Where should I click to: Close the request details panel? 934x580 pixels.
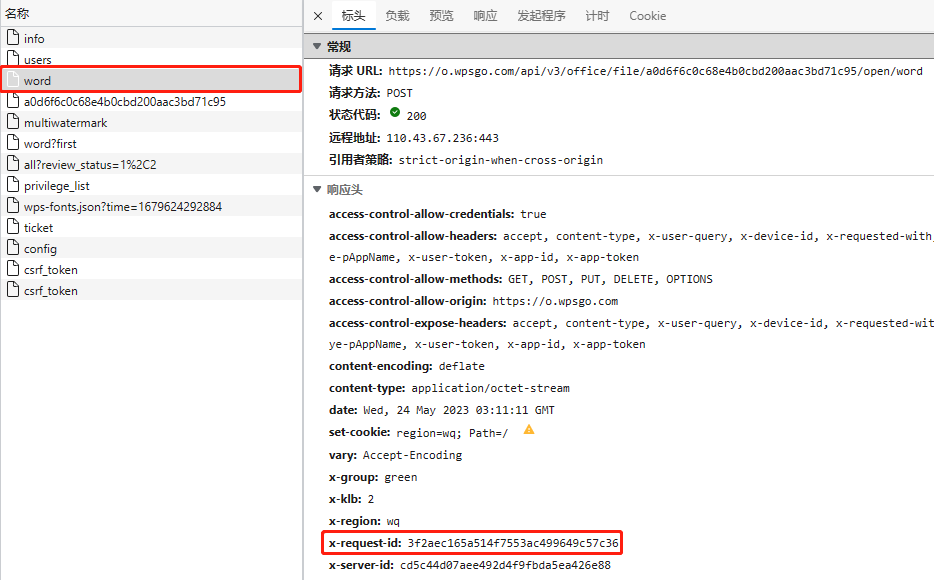pyautogui.click(x=318, y=16)
